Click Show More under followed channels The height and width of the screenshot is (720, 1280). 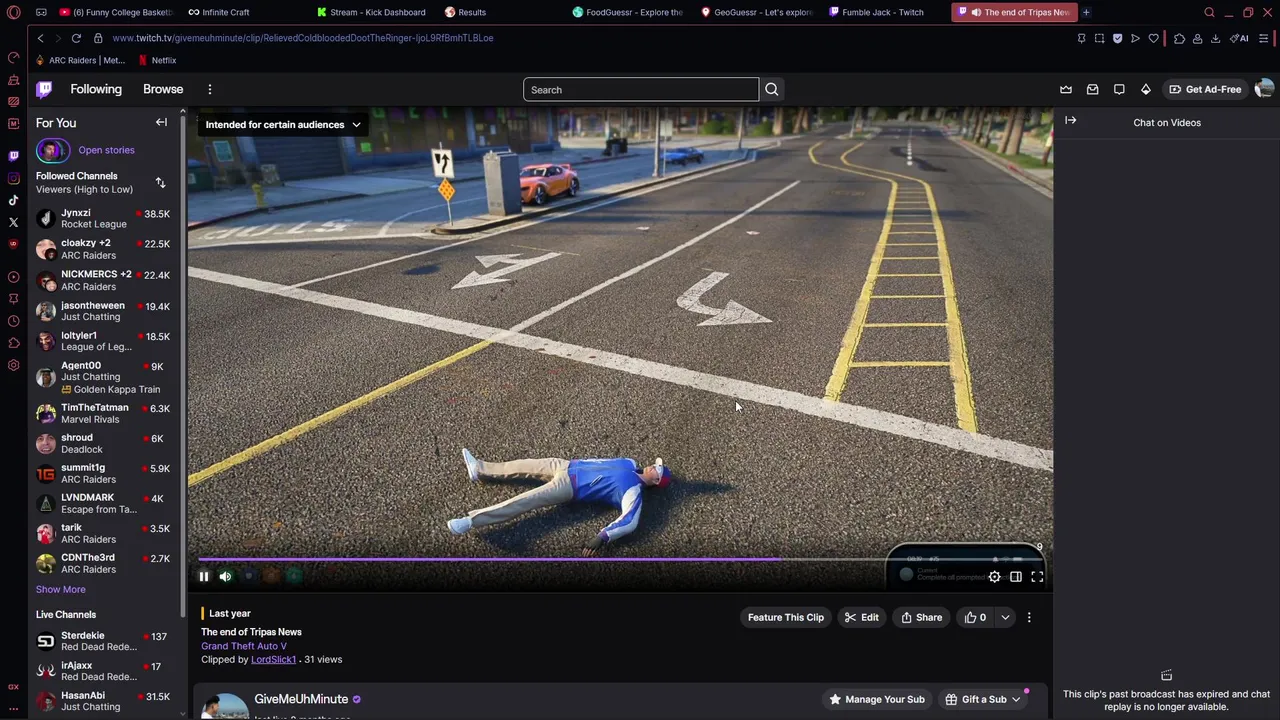pyautogui.click(x=60, y=589)
